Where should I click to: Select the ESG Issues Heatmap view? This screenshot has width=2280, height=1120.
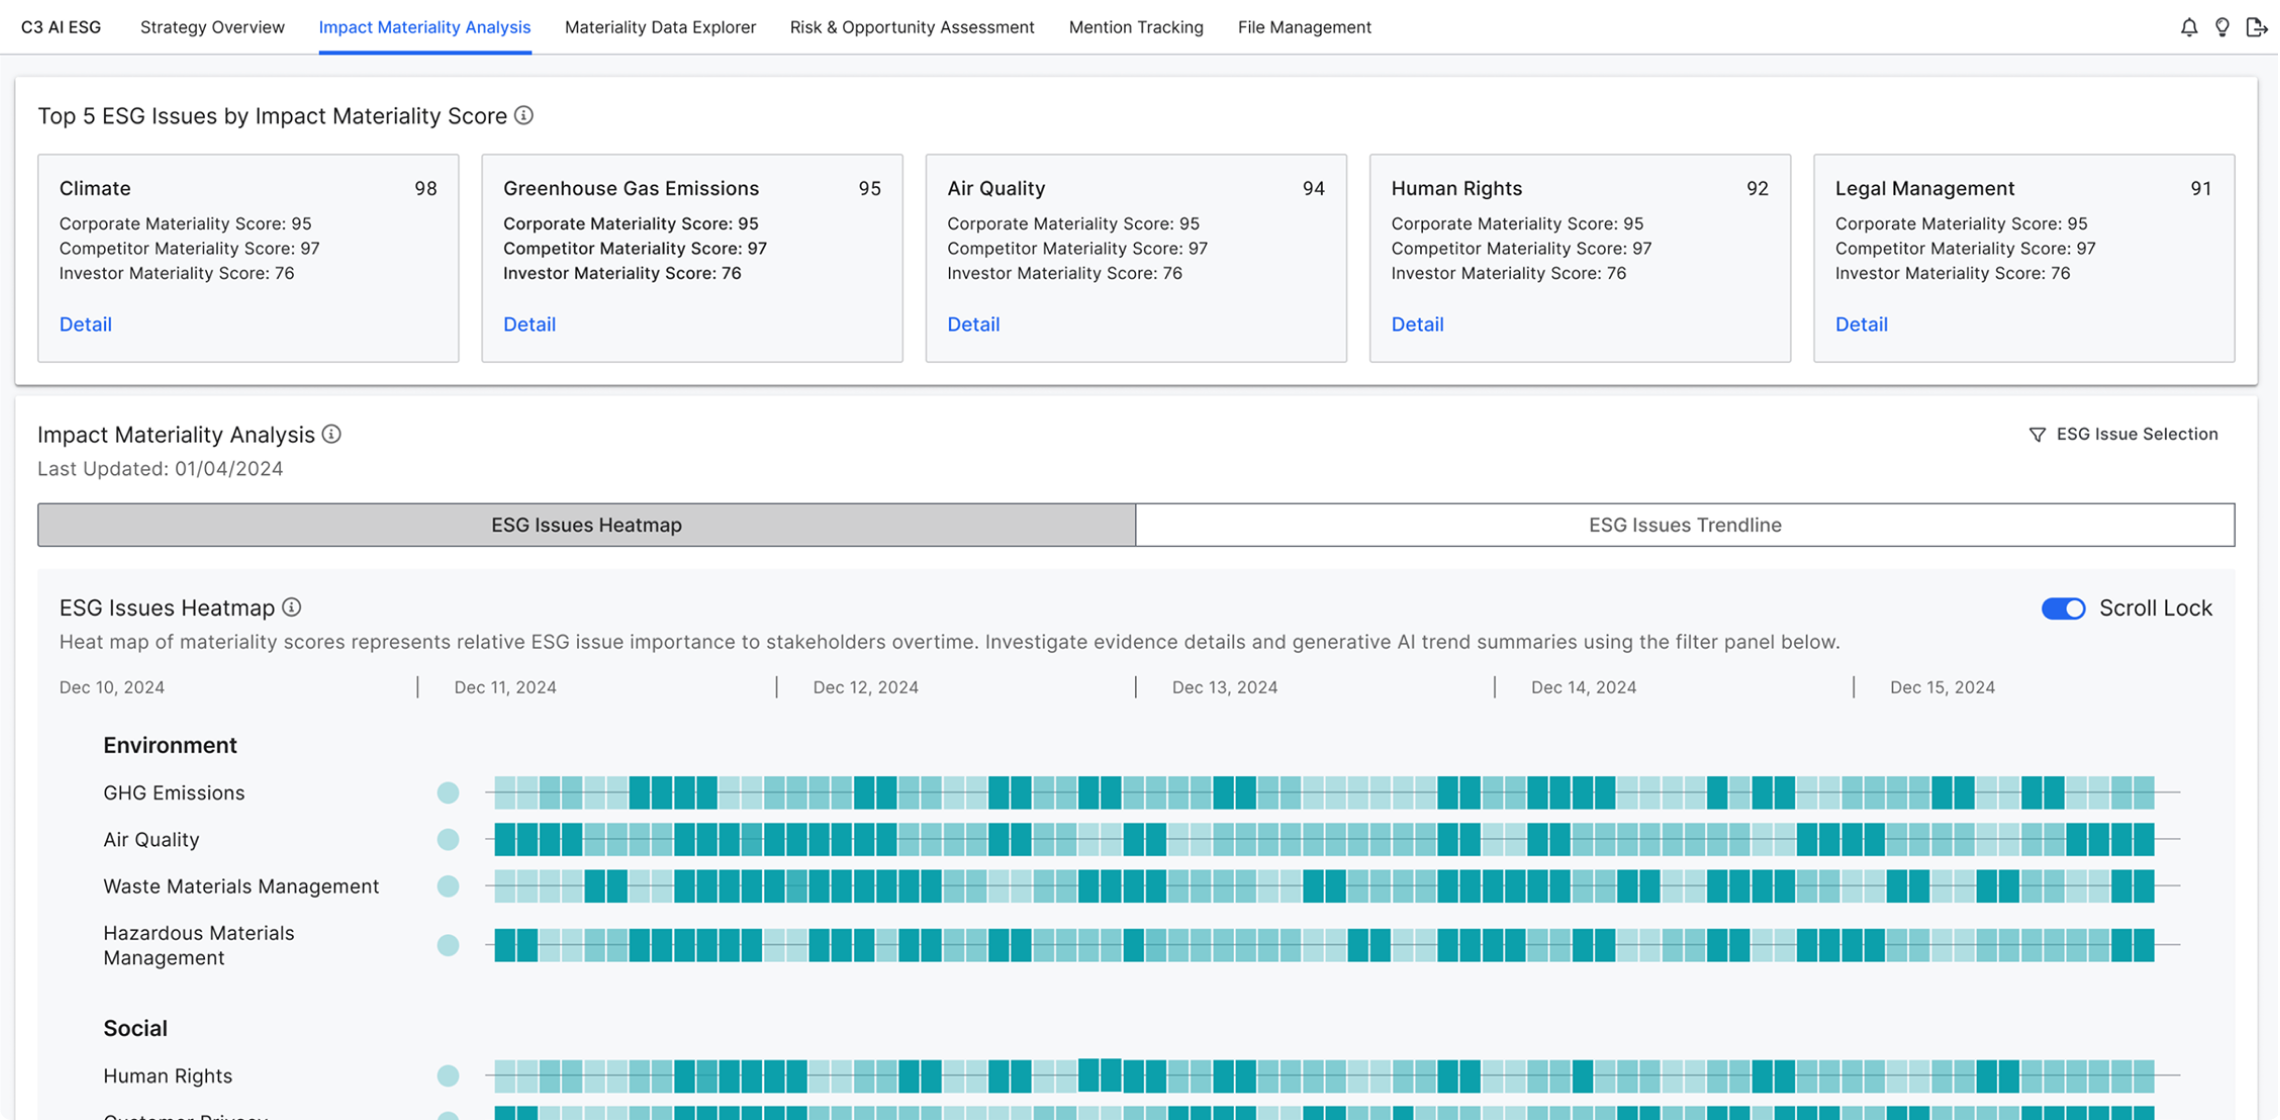click(x=587, y=525)
